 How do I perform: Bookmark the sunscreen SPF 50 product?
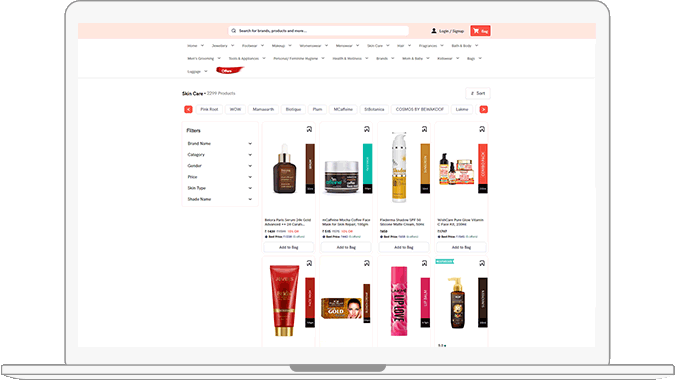tap(424, 129)
